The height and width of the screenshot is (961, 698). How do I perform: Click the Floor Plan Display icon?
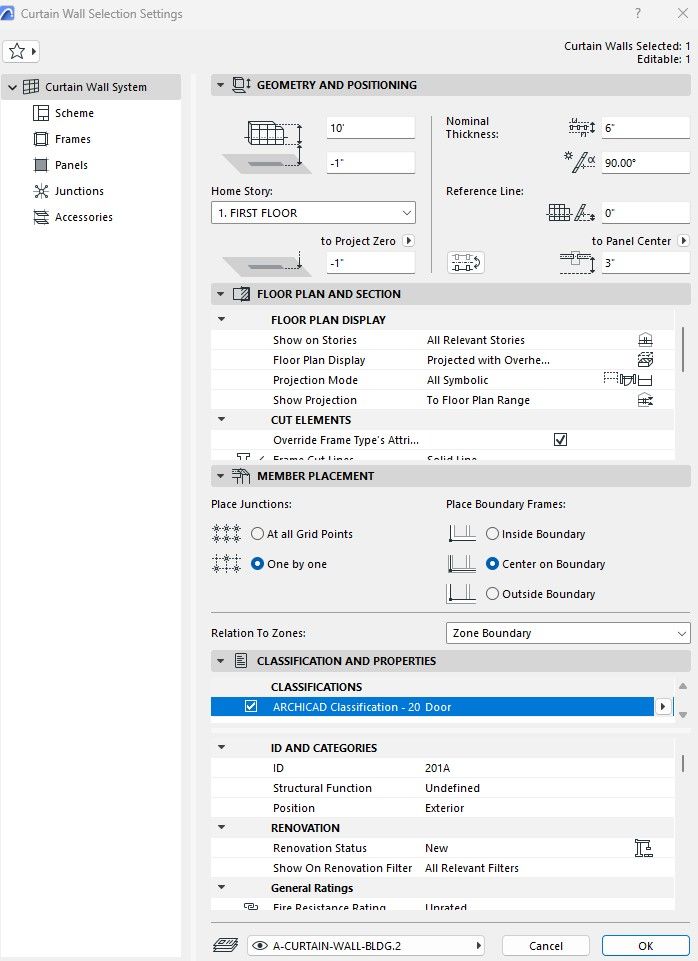[x=645, y=360]
